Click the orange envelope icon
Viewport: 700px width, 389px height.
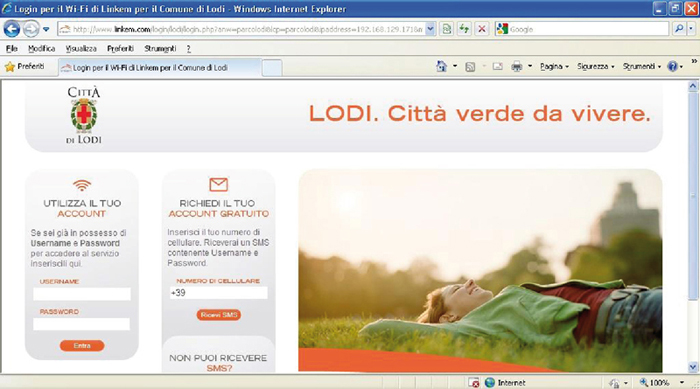(x=218, y=184)
